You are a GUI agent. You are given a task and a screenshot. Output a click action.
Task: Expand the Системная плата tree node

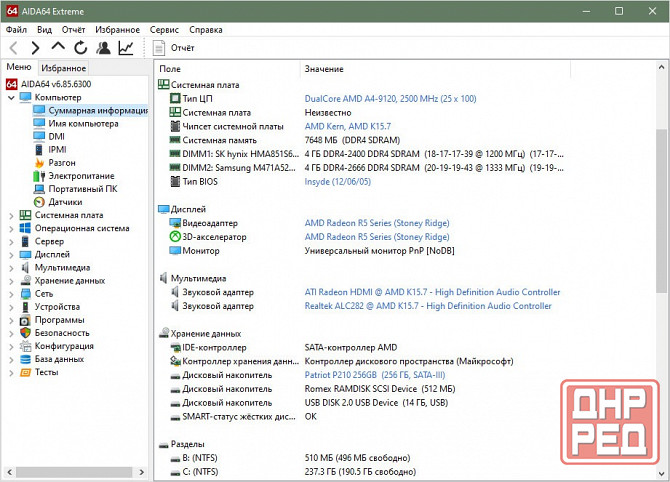pyautogui.click(x=12, y=216)
